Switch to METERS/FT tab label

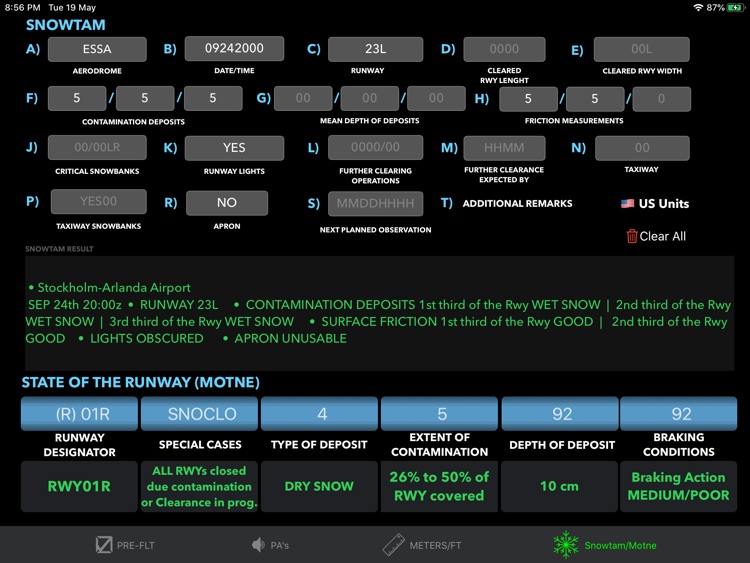click(435, 545)
